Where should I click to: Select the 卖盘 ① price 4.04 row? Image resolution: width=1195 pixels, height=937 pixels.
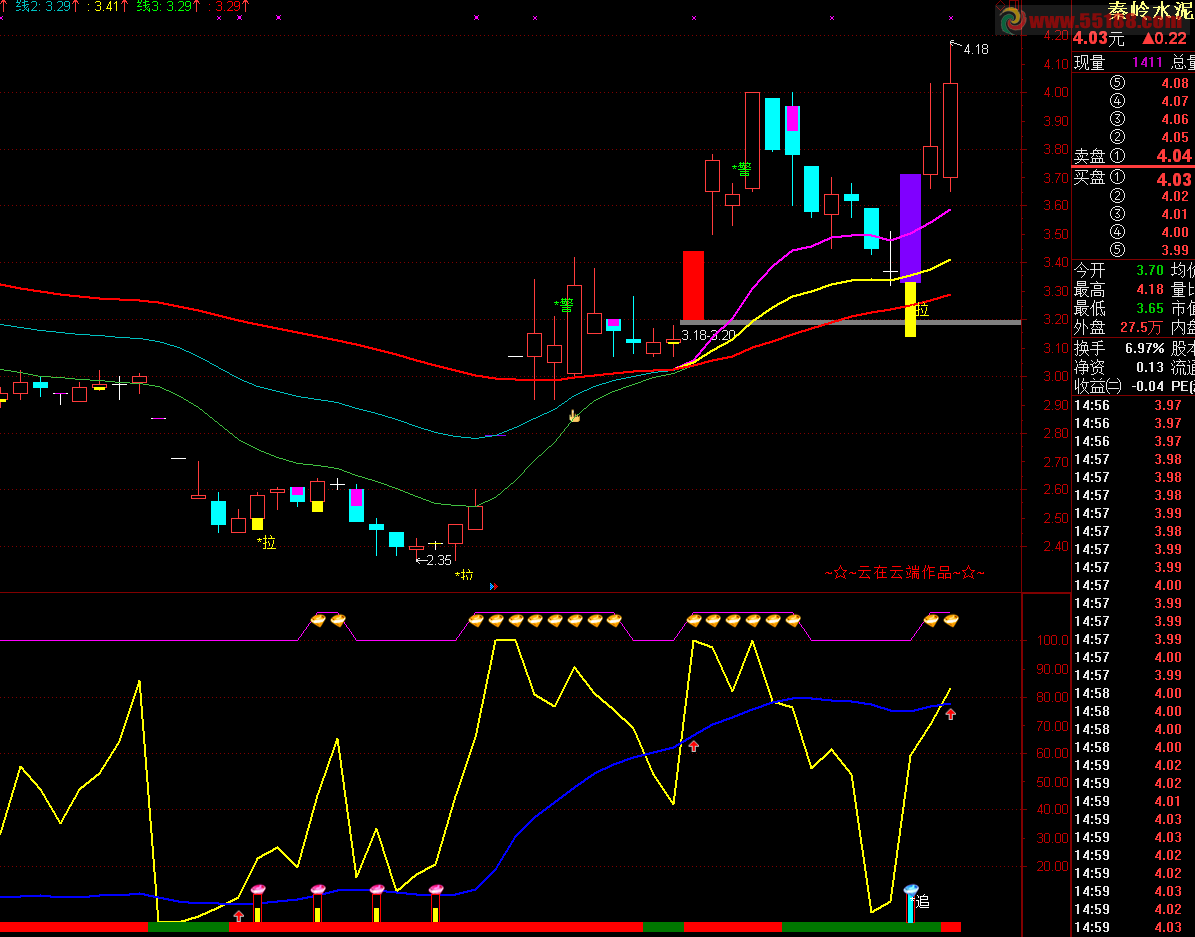coord(1133,156)
